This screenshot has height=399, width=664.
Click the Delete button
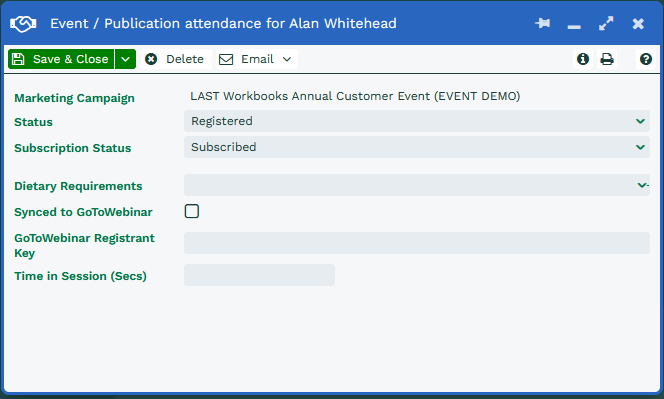(176, 59)
